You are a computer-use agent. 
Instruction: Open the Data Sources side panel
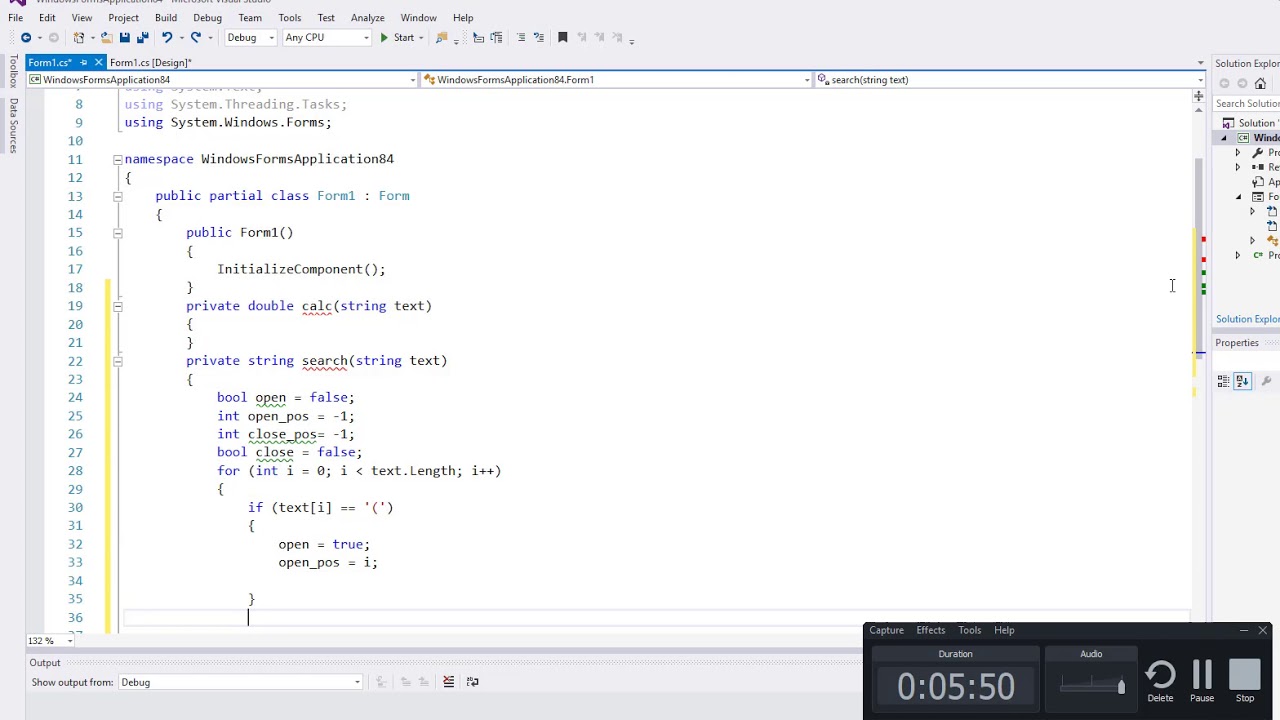[x=13, y=125]
